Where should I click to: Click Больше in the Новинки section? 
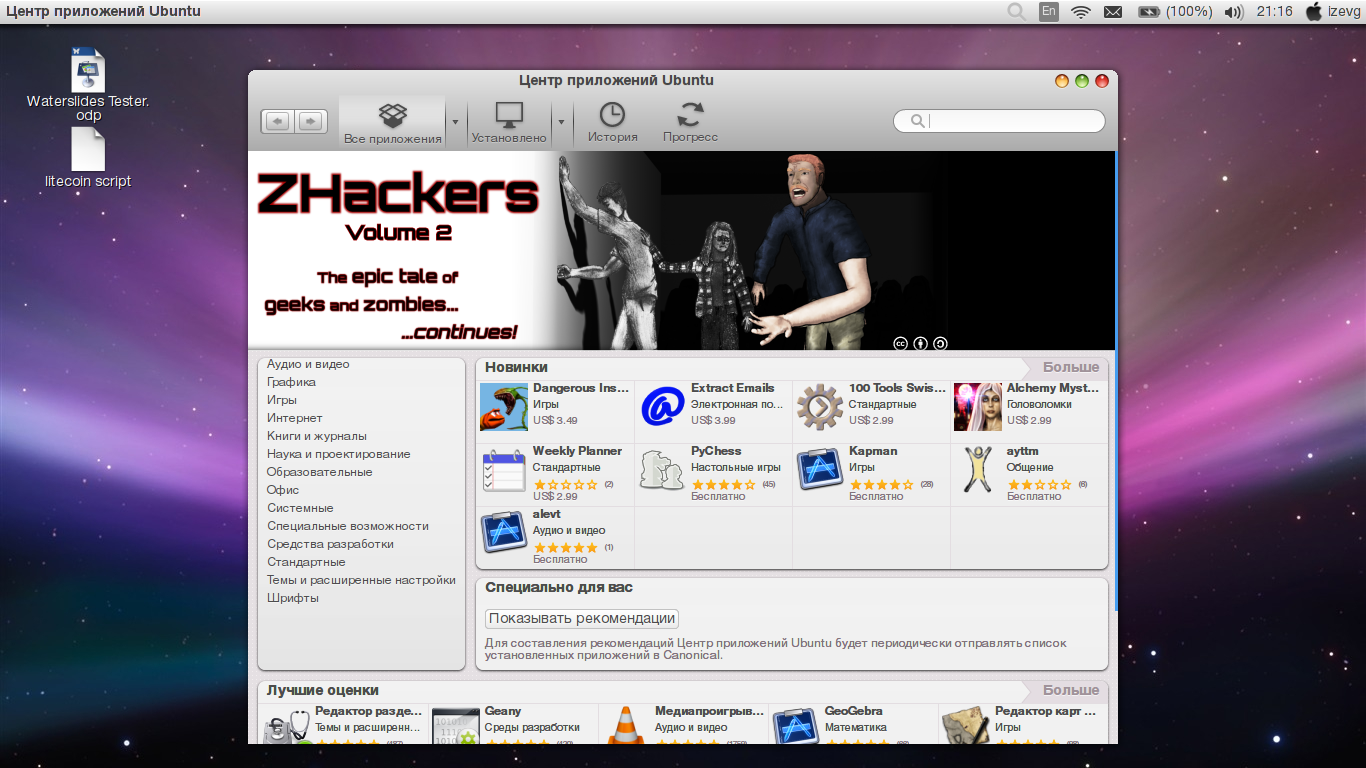pyautogui.click(x=1071, y=367)
